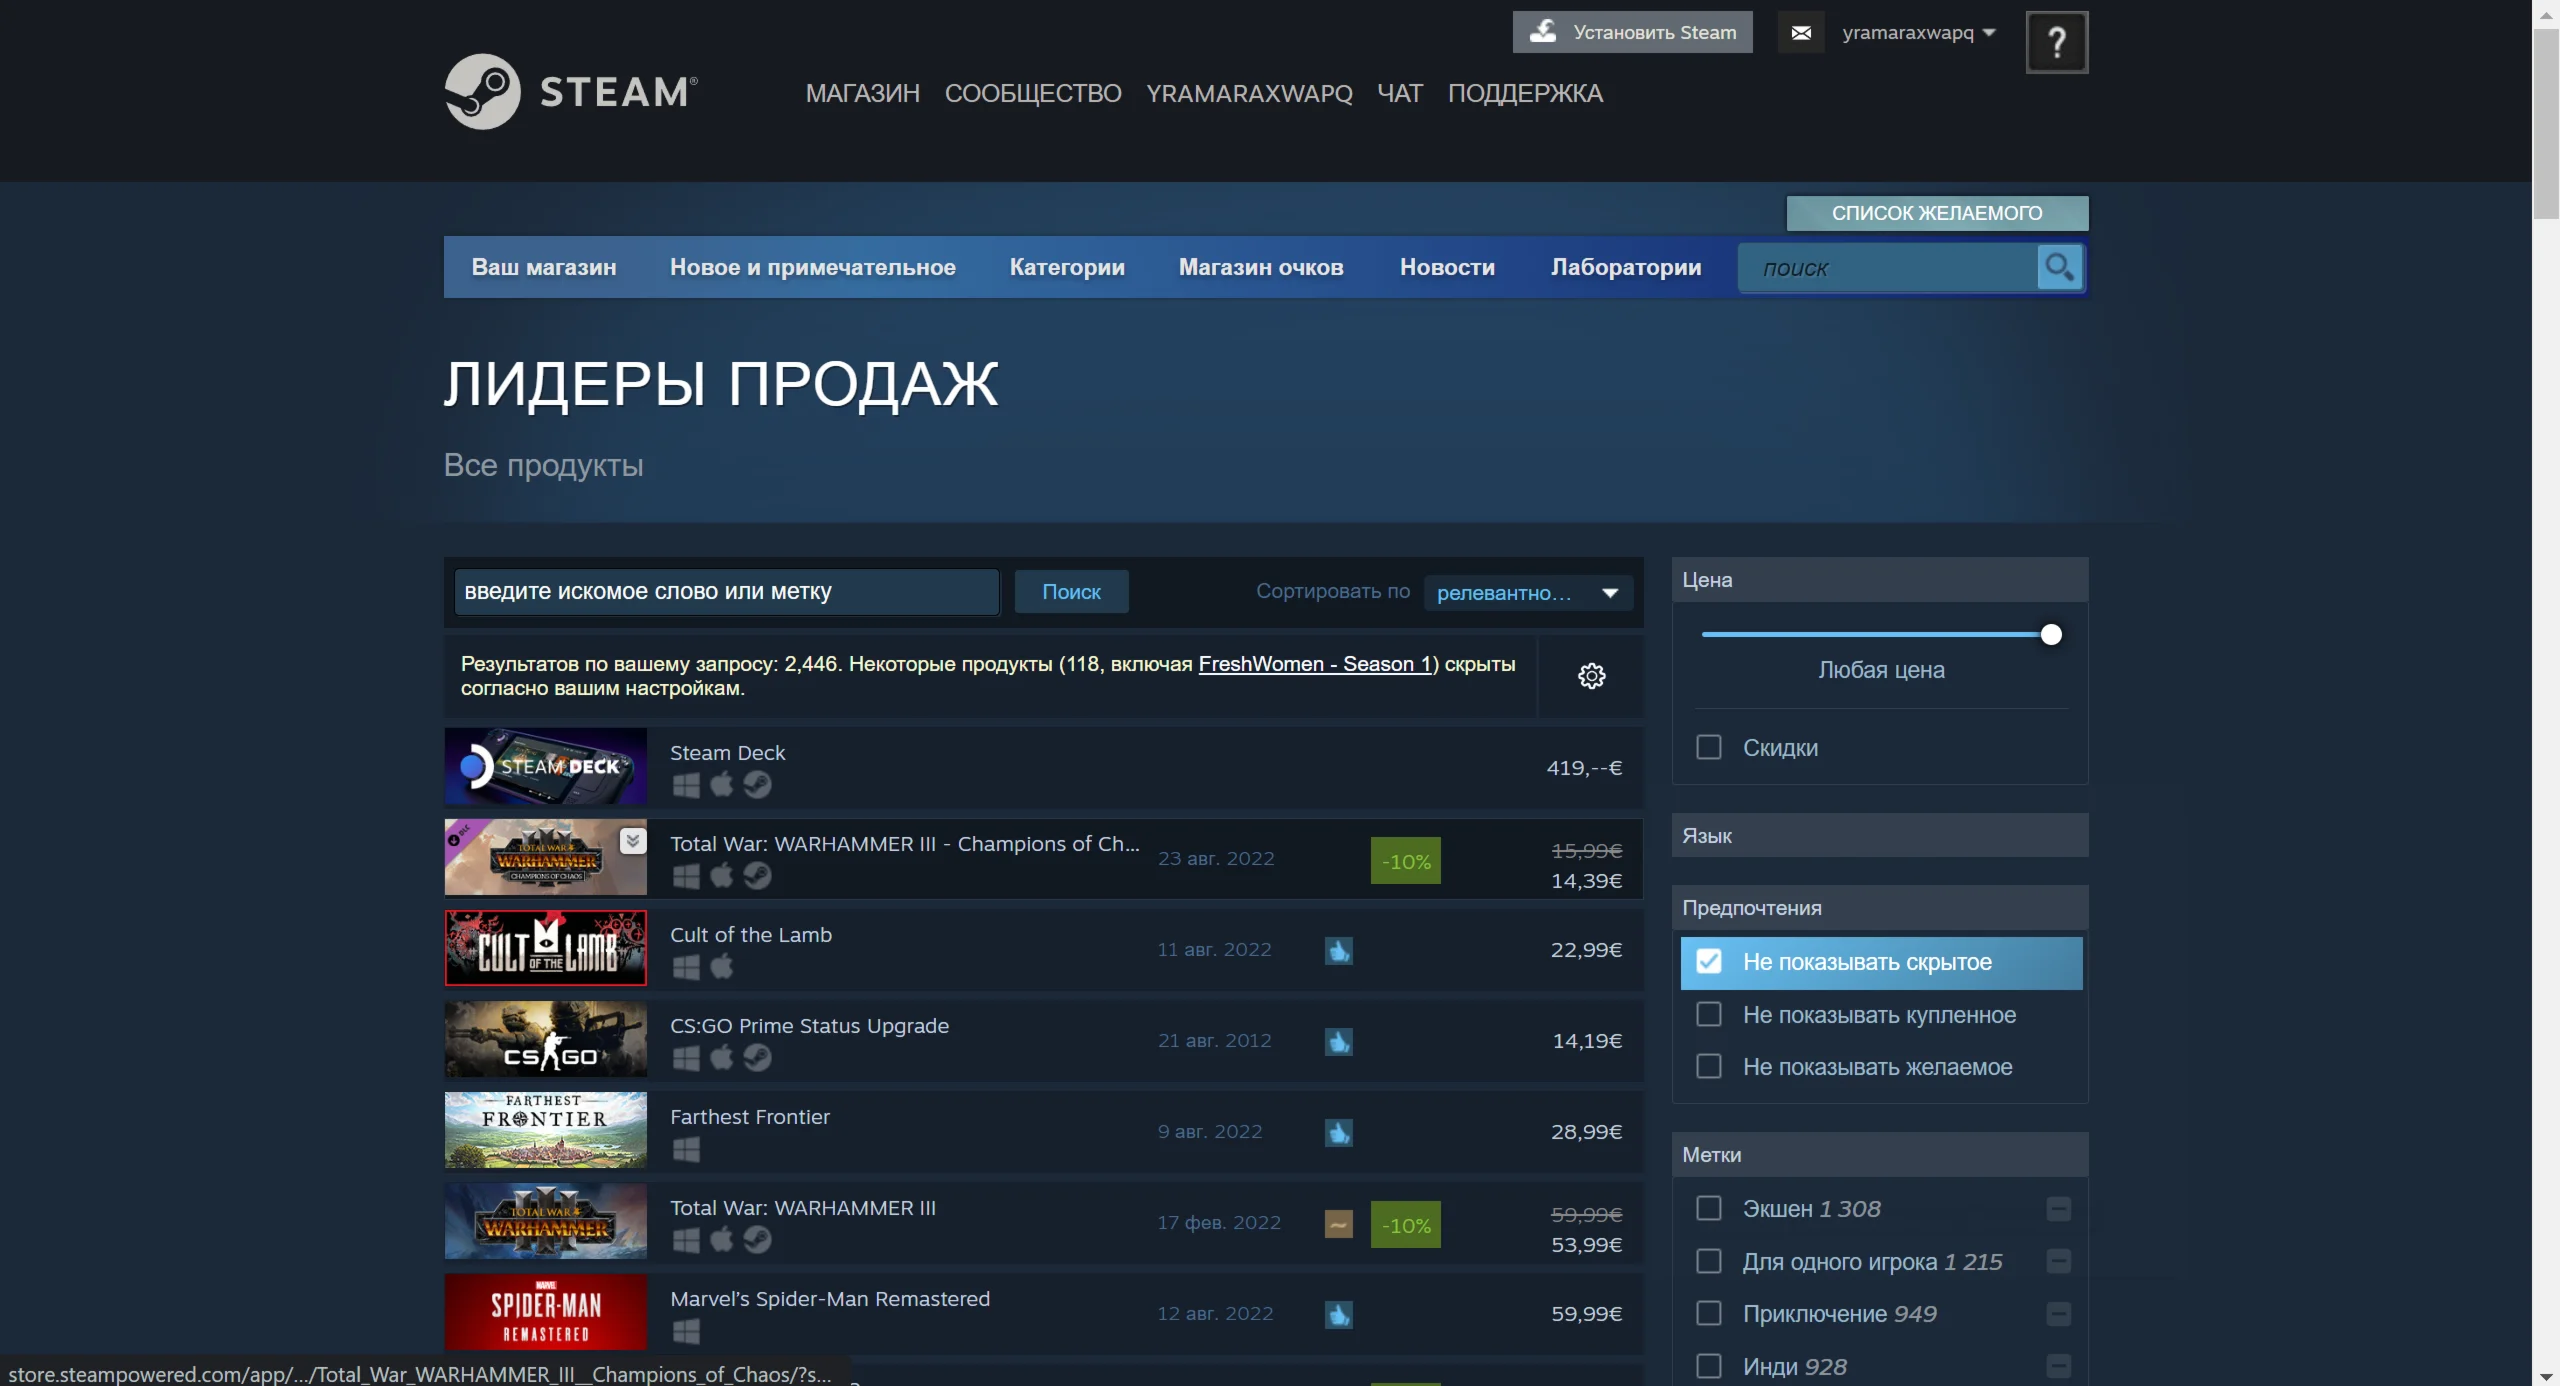Click the Steam logo icon
Screen dimensions: 2560x1386
click(x=482, y=91)
